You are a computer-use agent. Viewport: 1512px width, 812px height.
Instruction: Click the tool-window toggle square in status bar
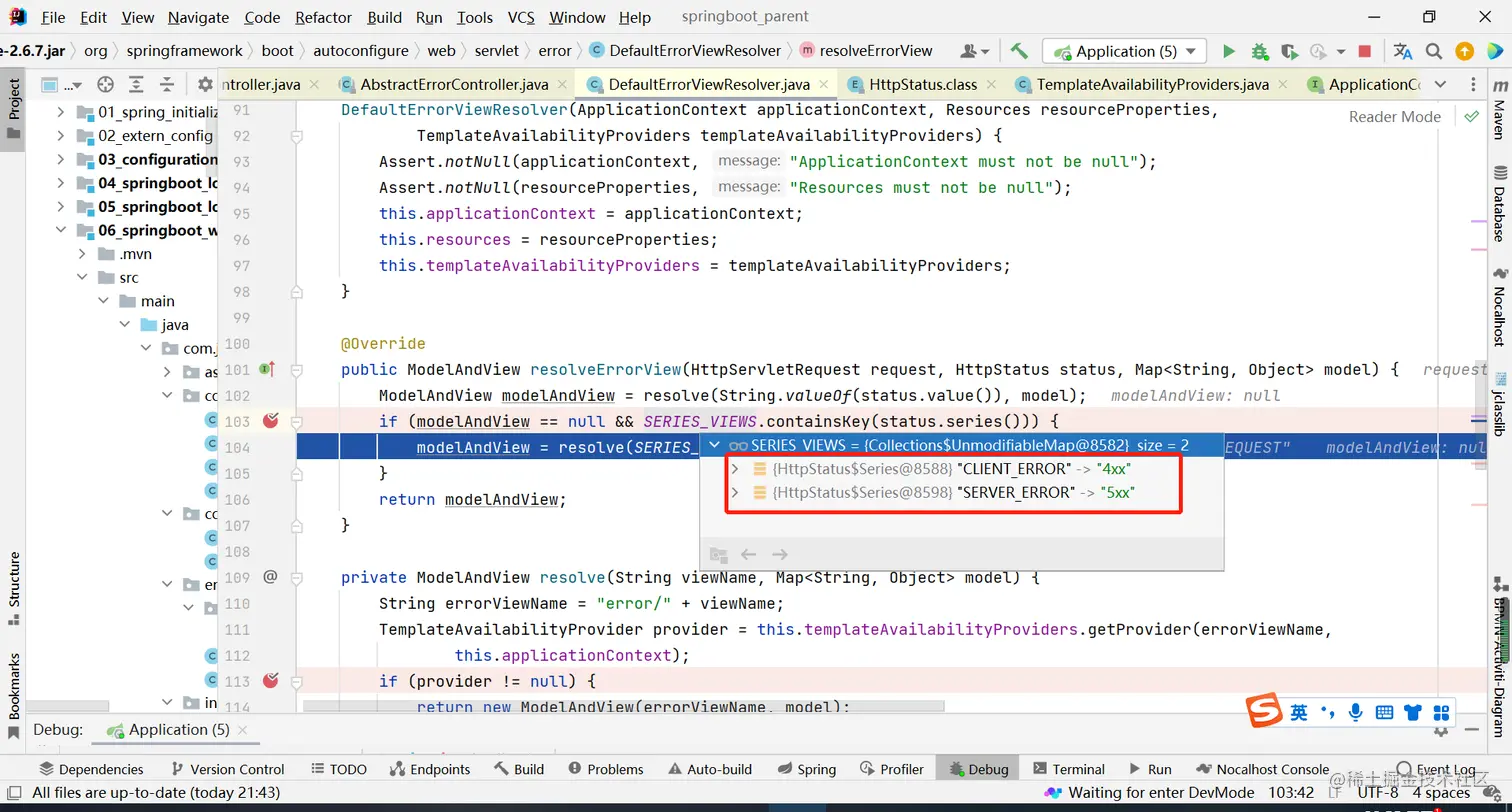pyautogui.click(x=13, y=793)
